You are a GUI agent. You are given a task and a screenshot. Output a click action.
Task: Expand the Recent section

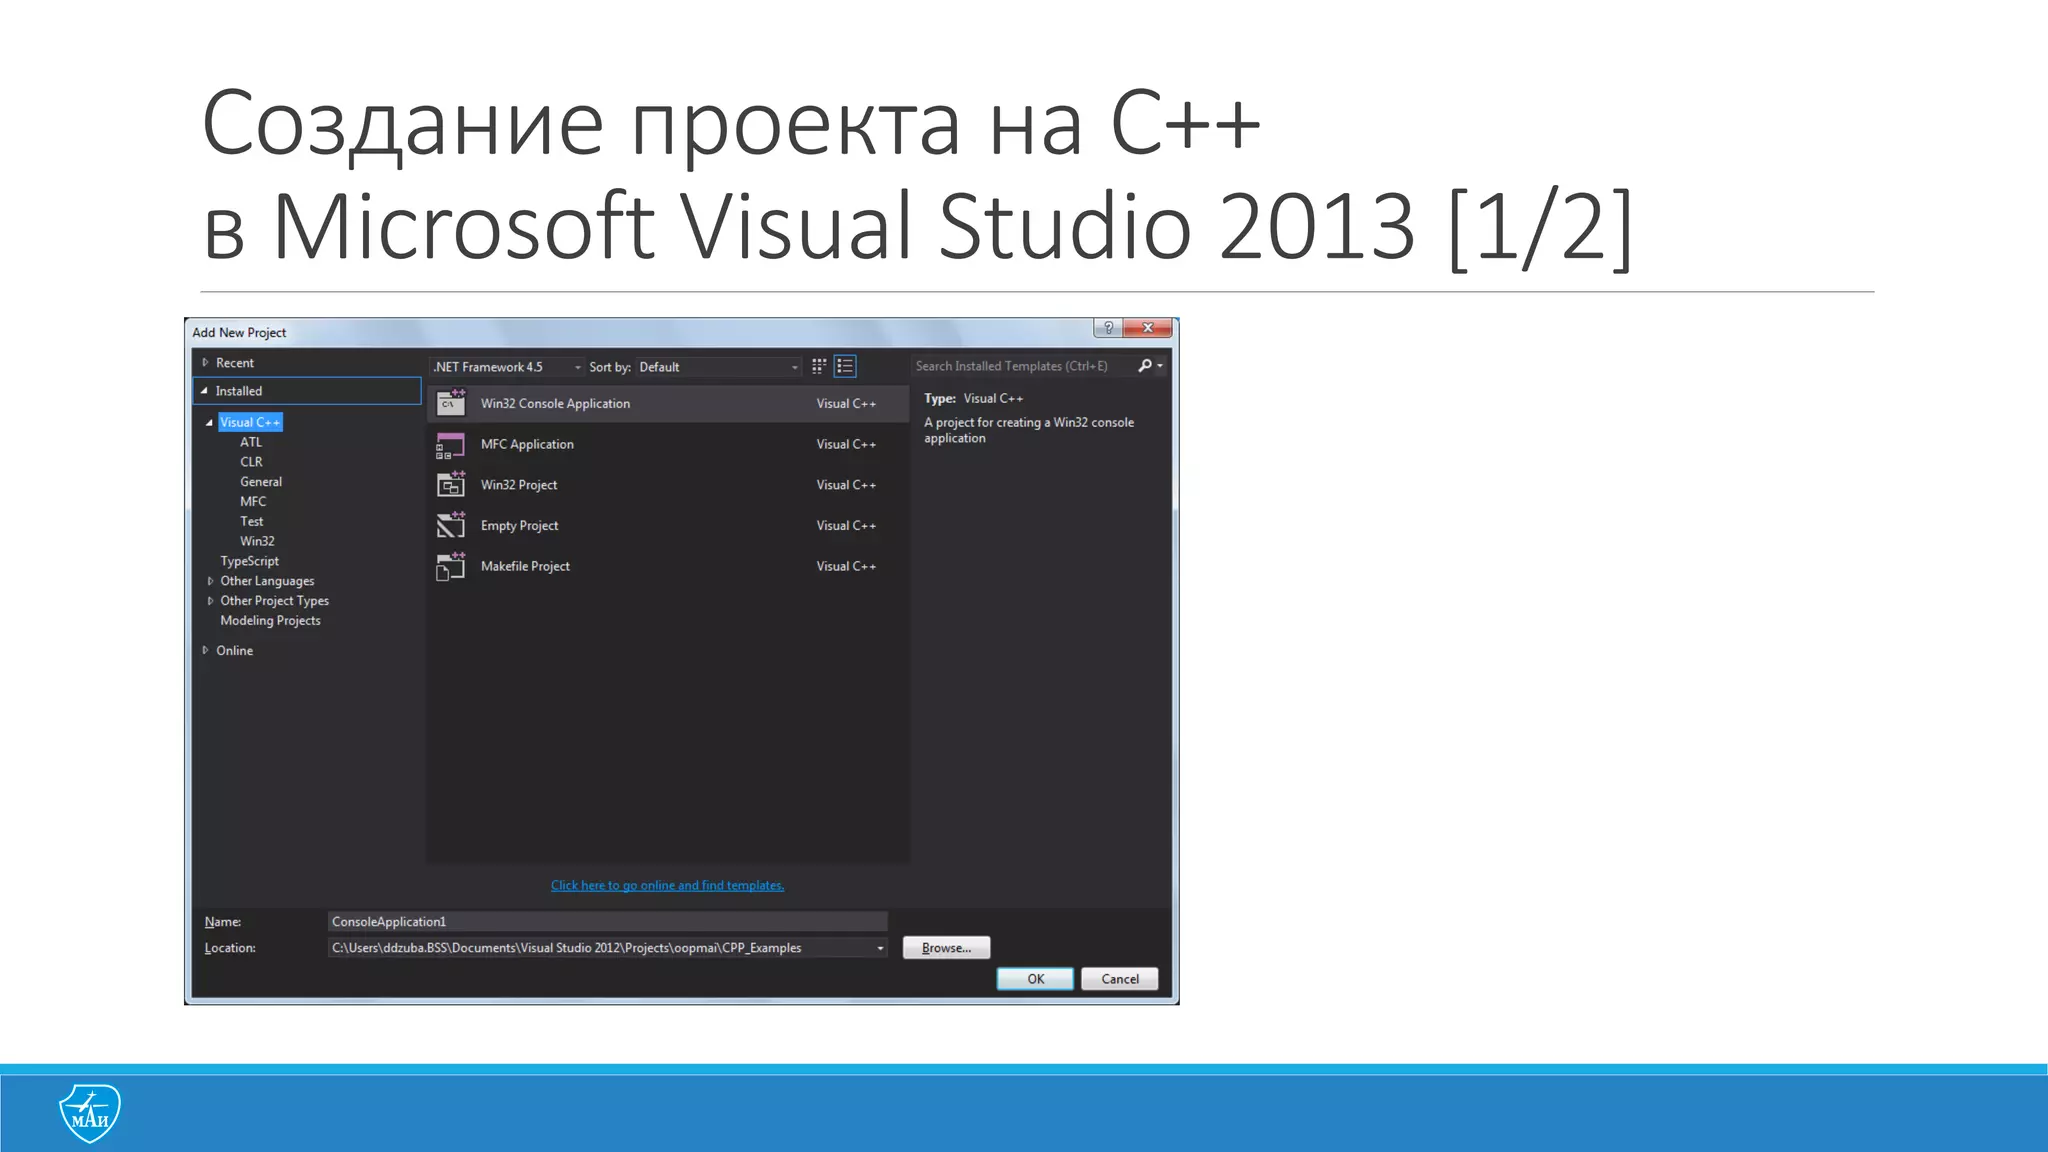(x=205, y=363)
